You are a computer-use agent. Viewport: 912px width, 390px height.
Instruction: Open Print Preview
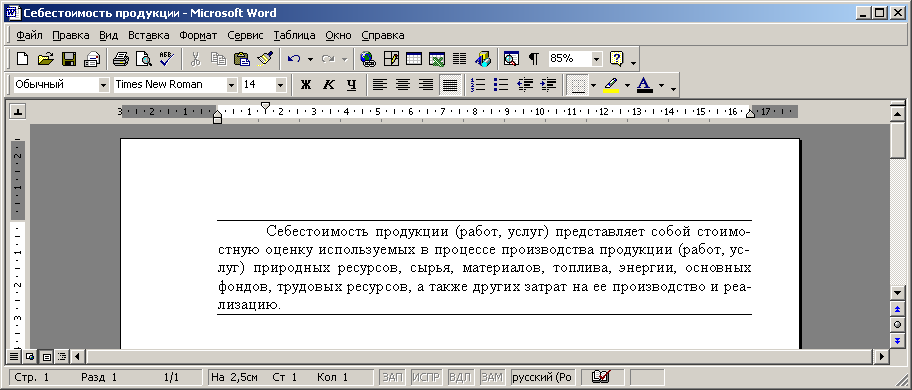coord(143,59)
